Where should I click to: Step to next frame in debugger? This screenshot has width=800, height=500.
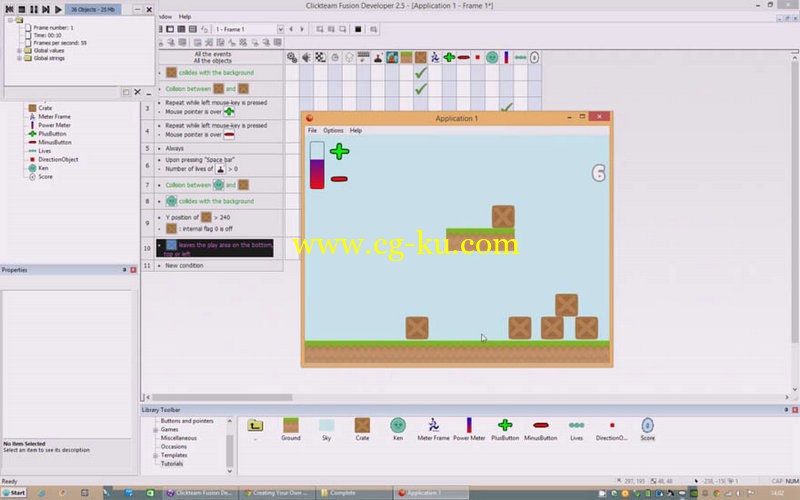pyautogui.click(x=46, y=9)
